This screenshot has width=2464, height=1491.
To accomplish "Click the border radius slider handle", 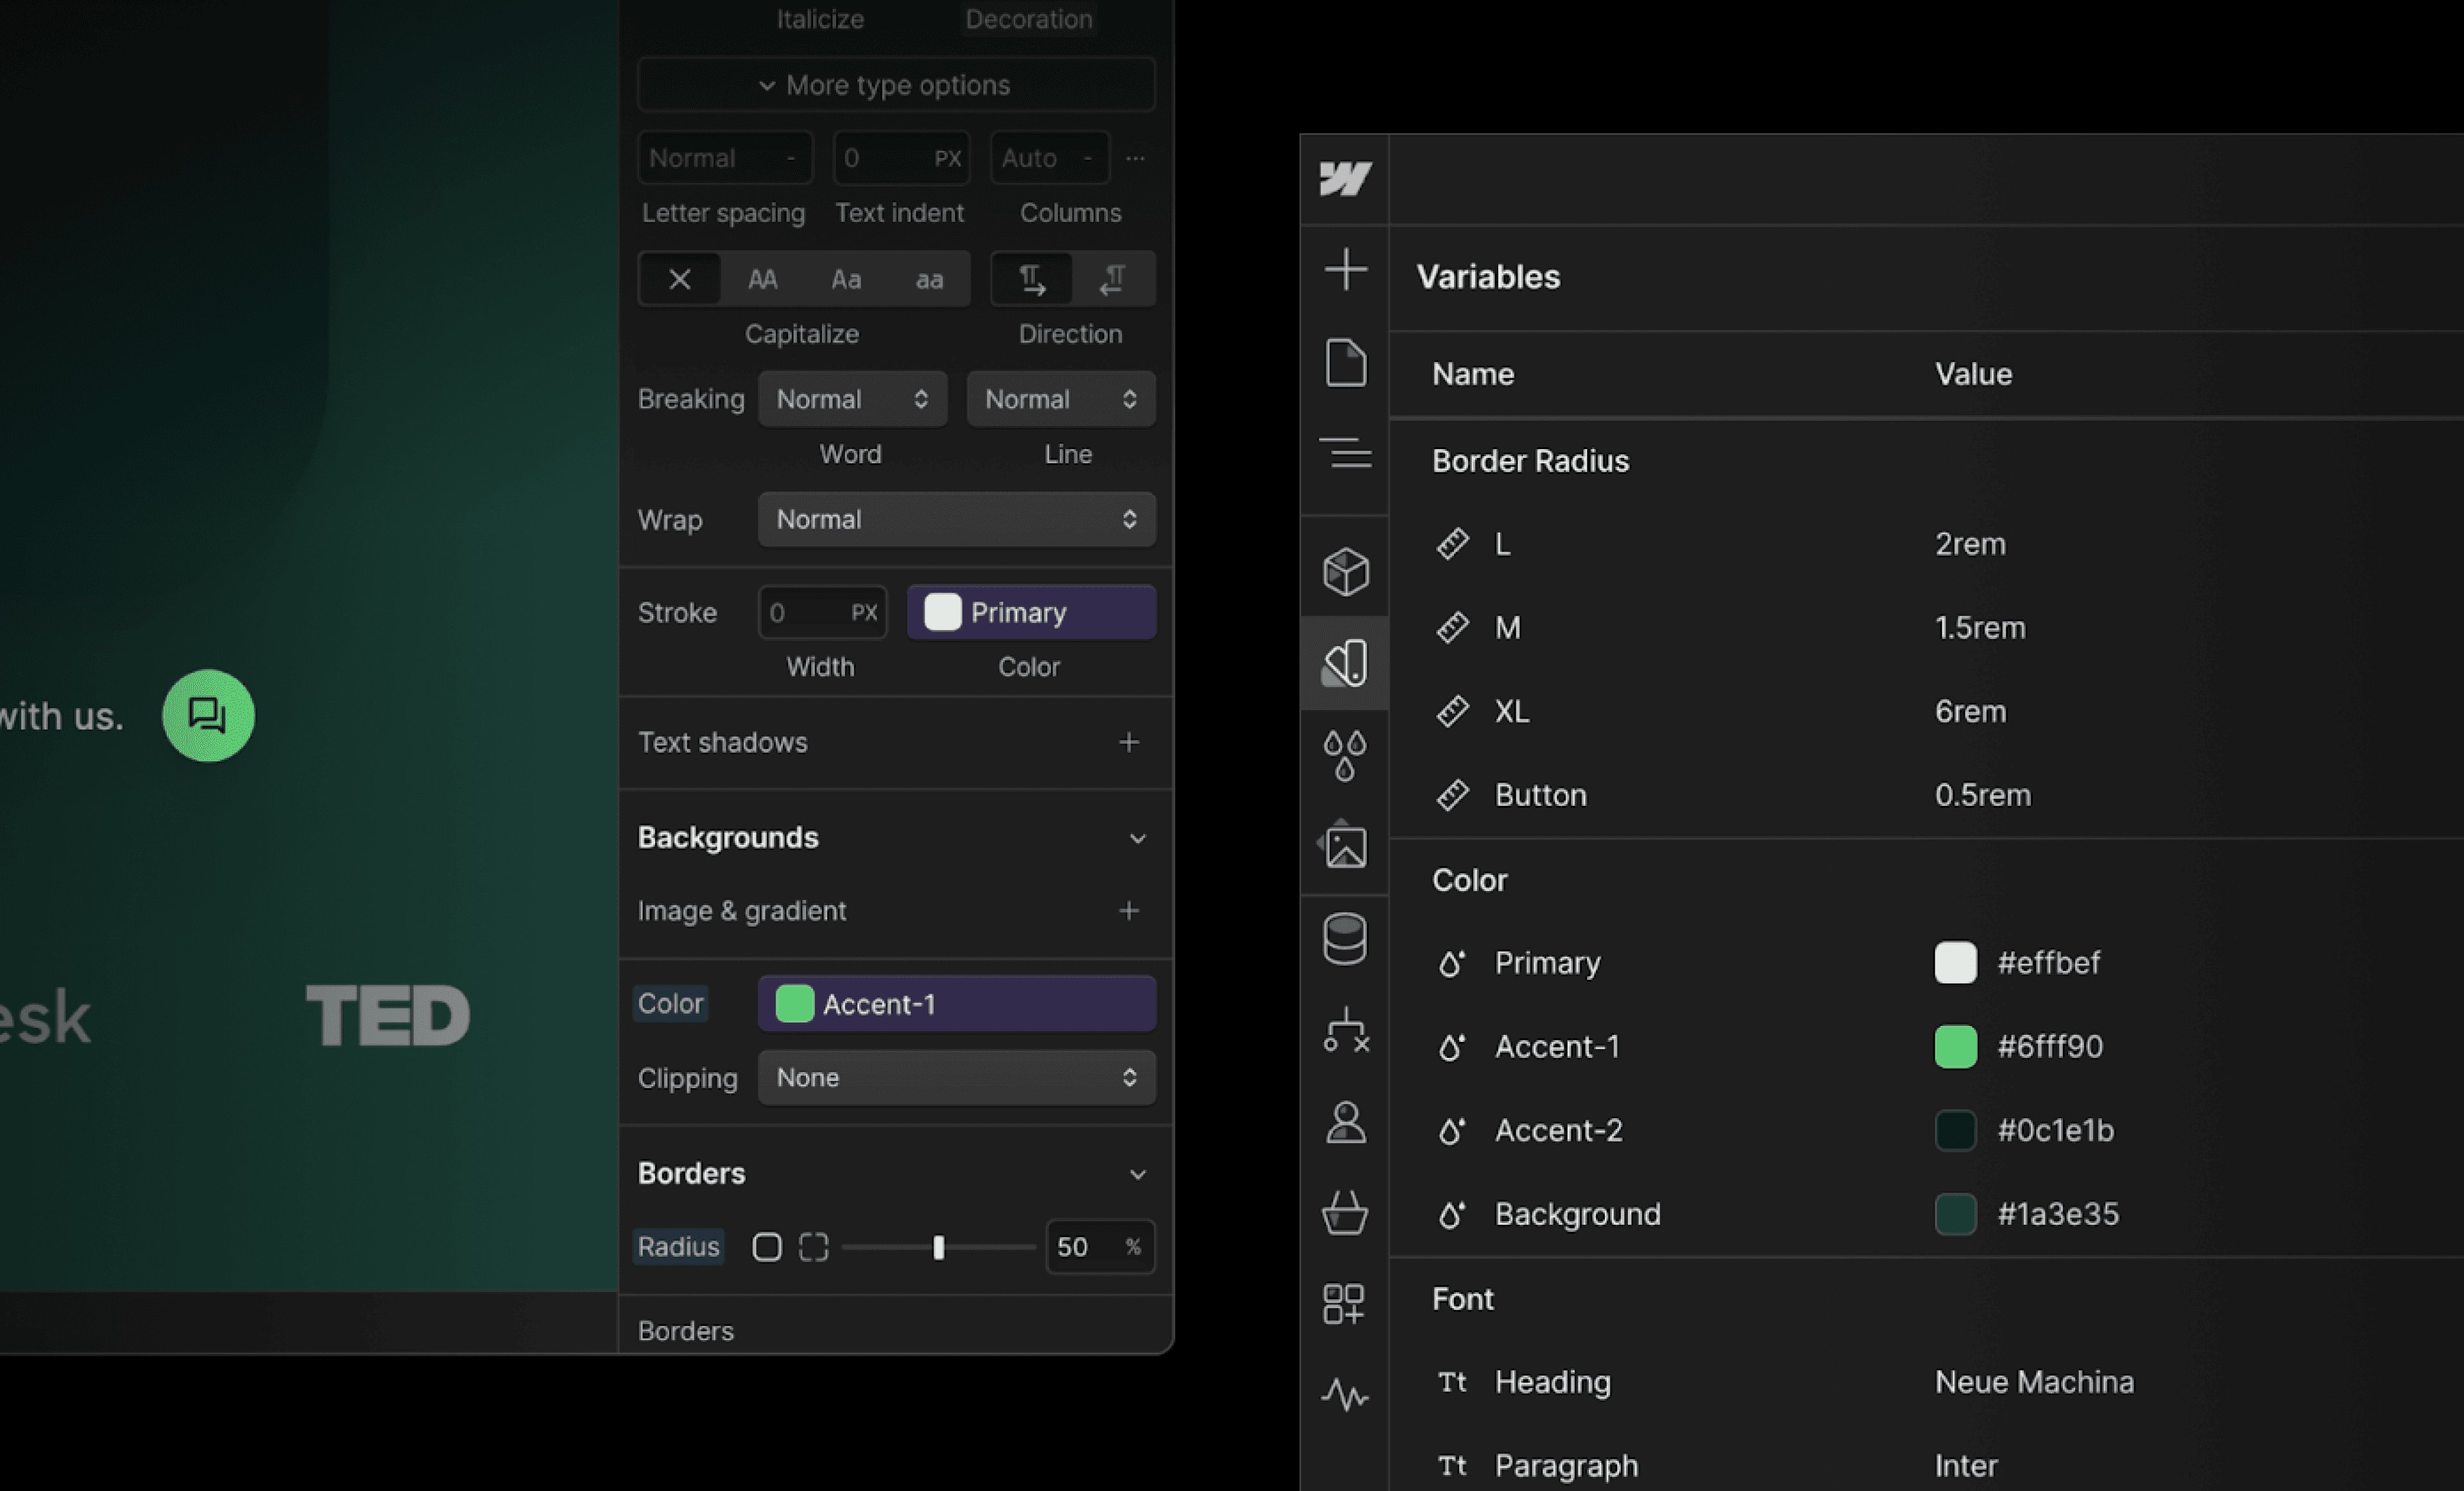I will point(938,1247).
